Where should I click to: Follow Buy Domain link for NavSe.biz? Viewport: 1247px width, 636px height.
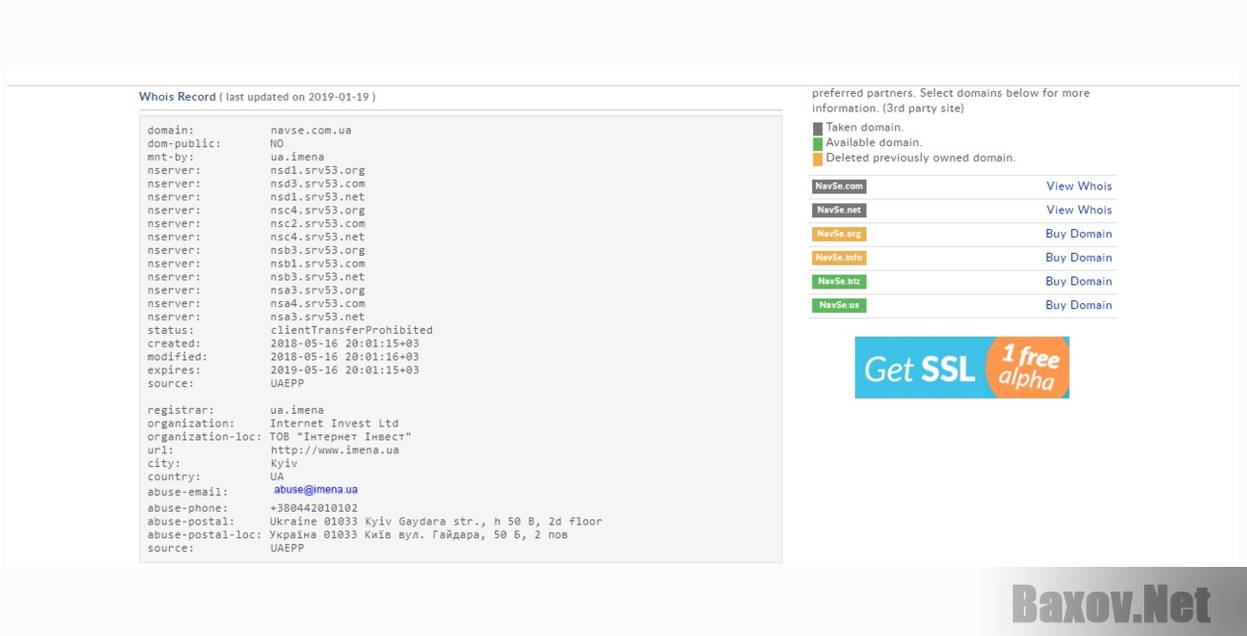(1079, 282)
